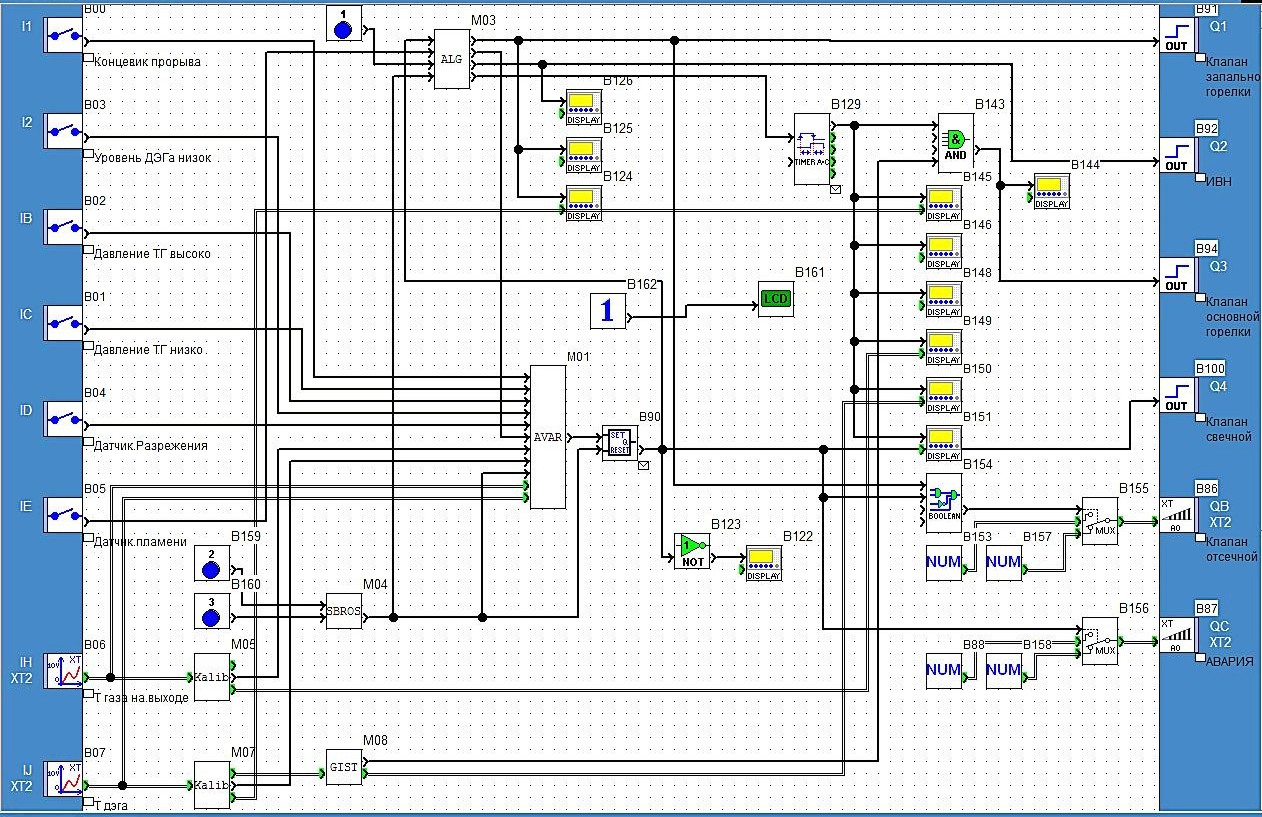Click the numeric constant 1 block B162
Viewport: 1262px width, 817px height.
(x=607, y=311)
